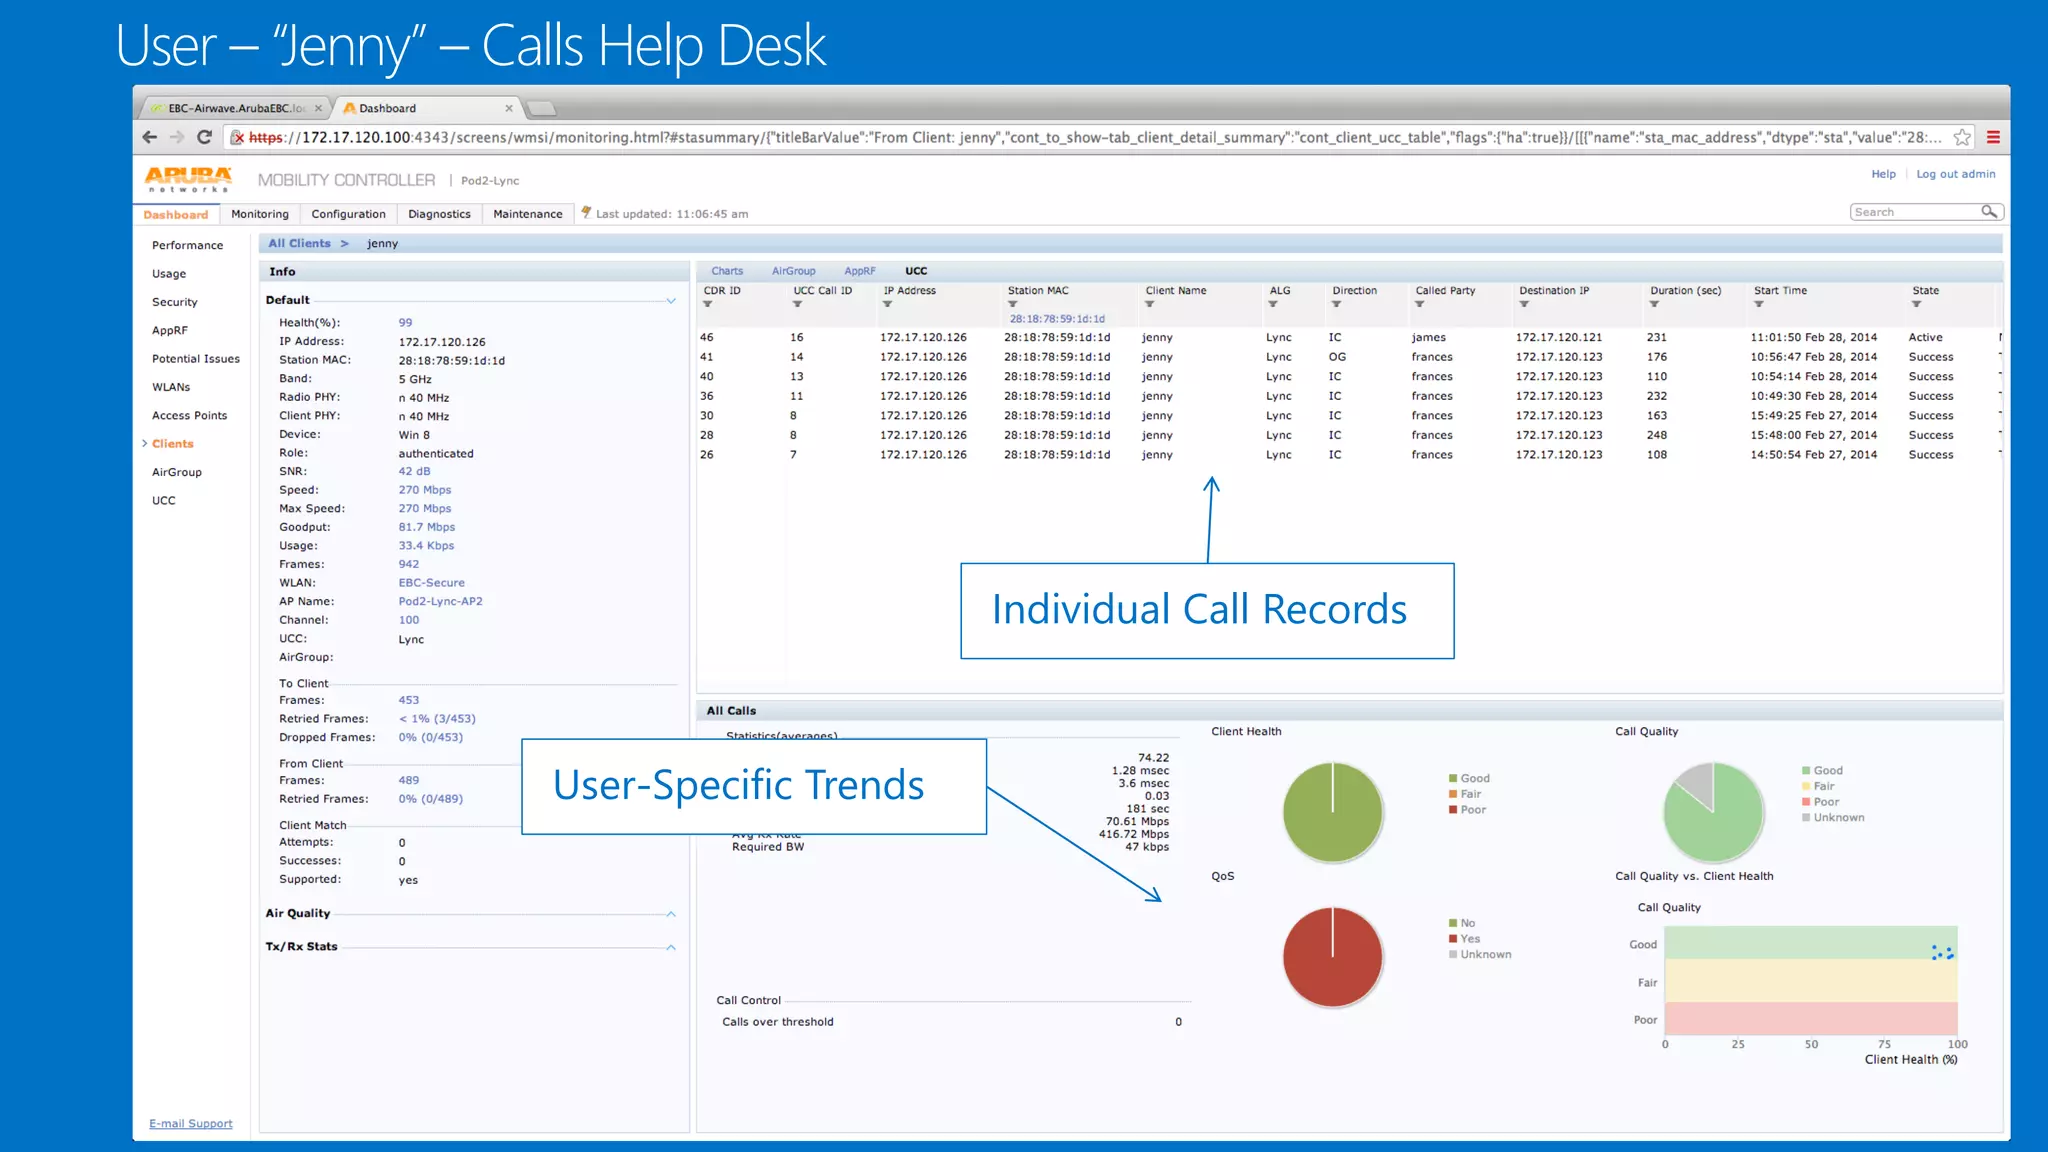Expand the Air Quality section
Viewport: 2048px width, 1152px height.
coord(671,914)
